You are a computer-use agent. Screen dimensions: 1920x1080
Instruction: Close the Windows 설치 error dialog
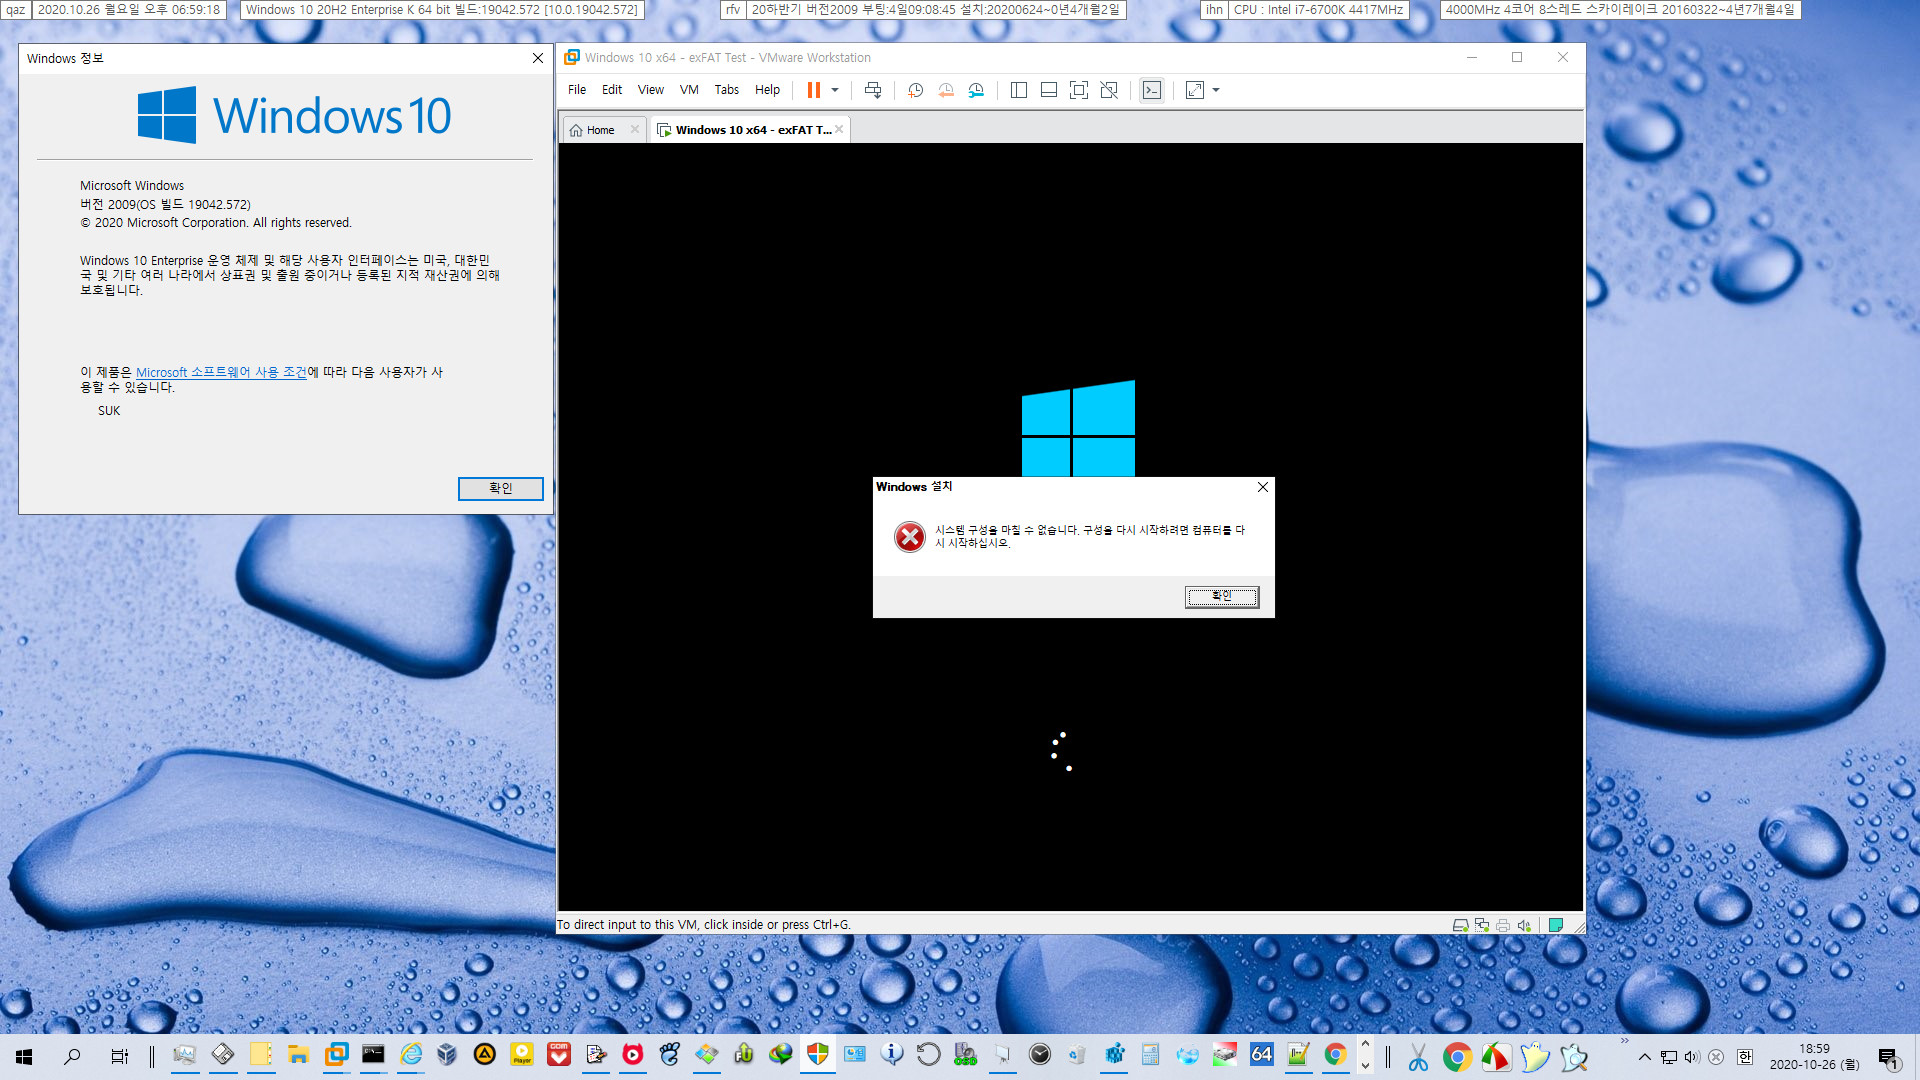tap(1263, 487)
